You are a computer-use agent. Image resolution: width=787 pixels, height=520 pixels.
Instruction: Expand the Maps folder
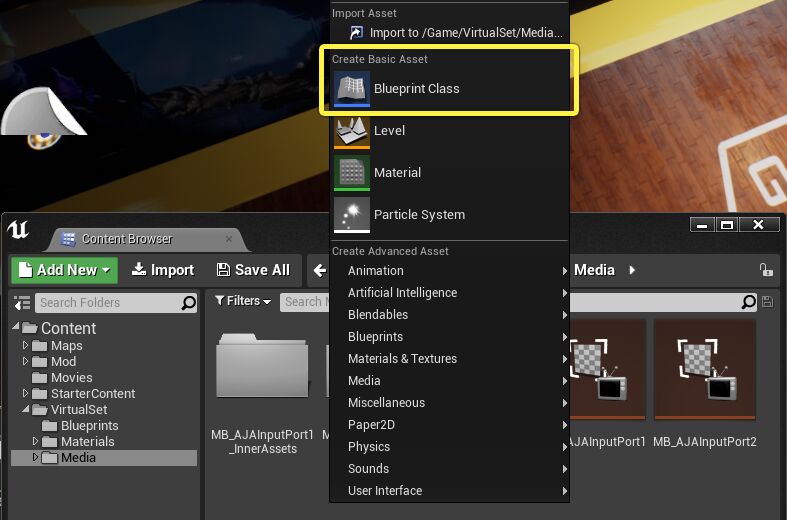coord(25,345)
